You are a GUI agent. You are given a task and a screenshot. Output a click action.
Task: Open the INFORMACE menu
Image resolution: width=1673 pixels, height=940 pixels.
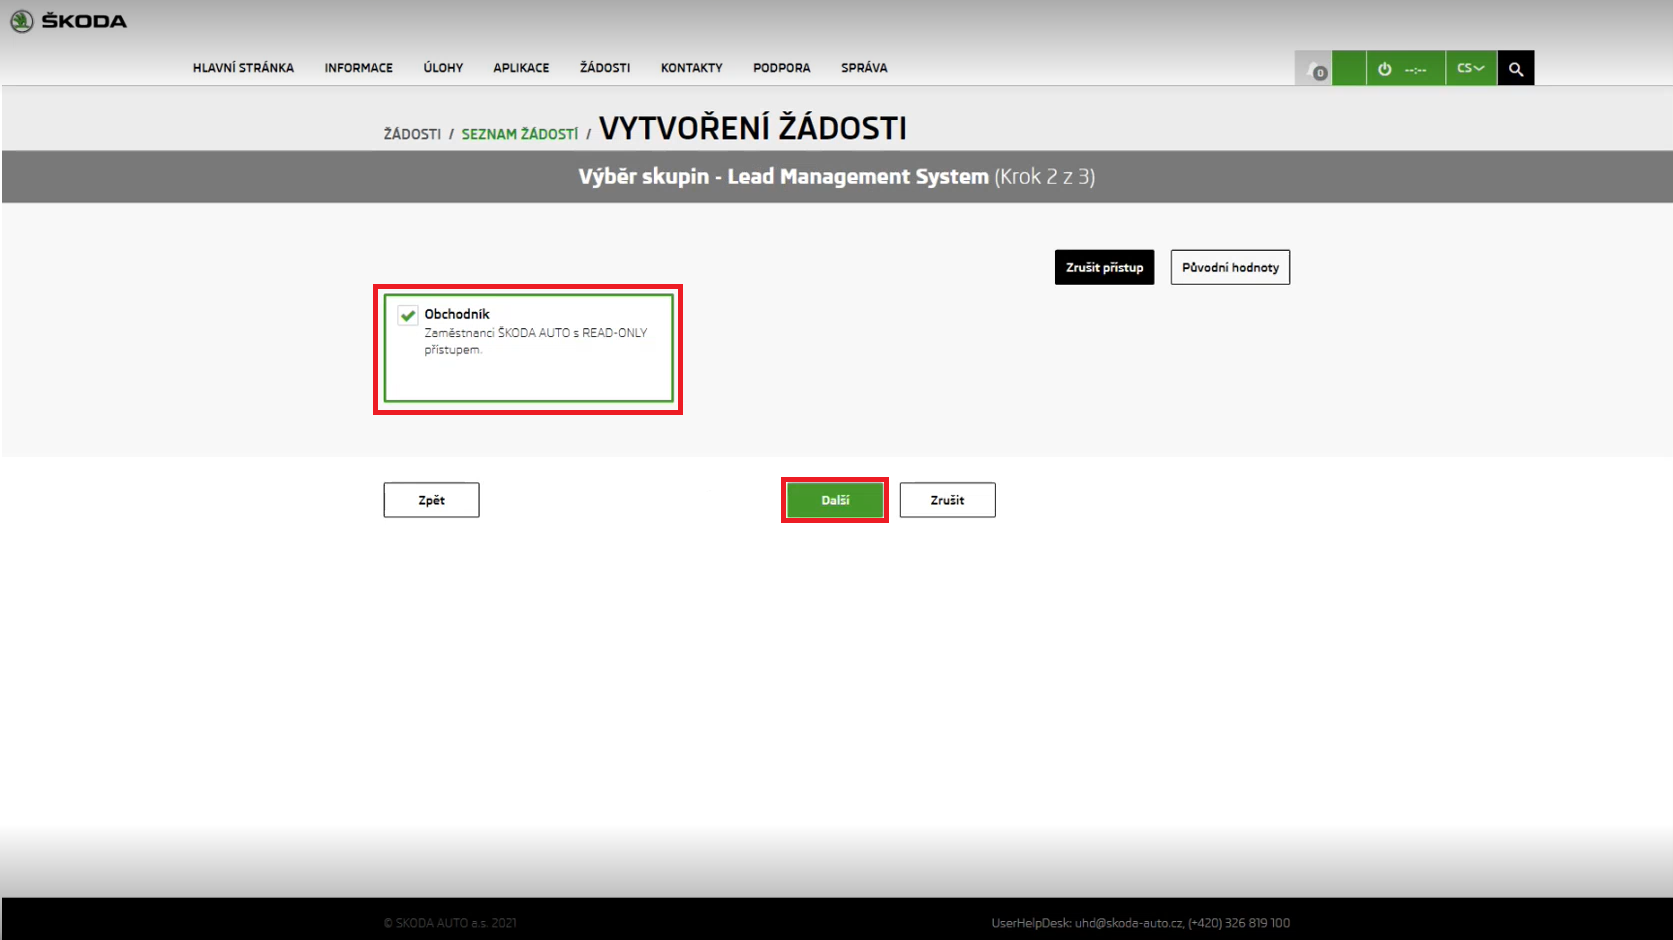(x=358, y=68)
